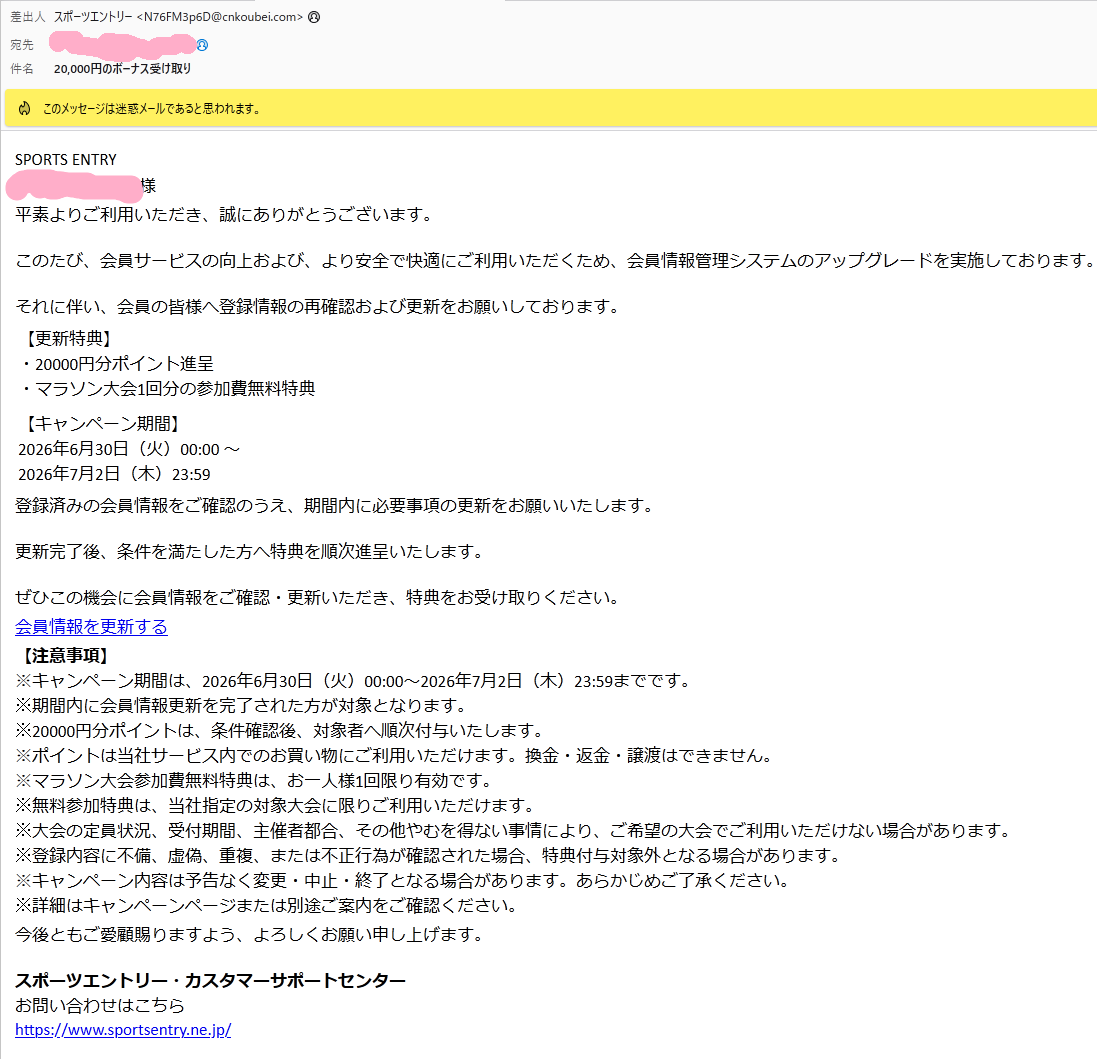This screenshot has height=1059, width=1100.
Task: Click the note ※登録内容に不備、虚偽、重複
Action: click(429, 856)
